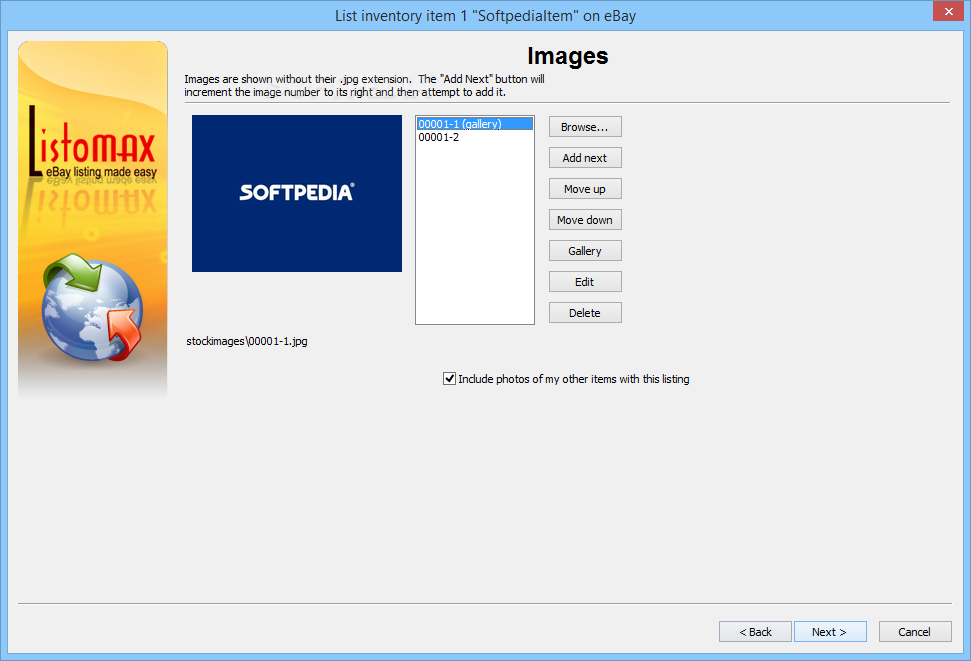Click the stockimages\00001-1.jpg path text

[x=247, y=341]
